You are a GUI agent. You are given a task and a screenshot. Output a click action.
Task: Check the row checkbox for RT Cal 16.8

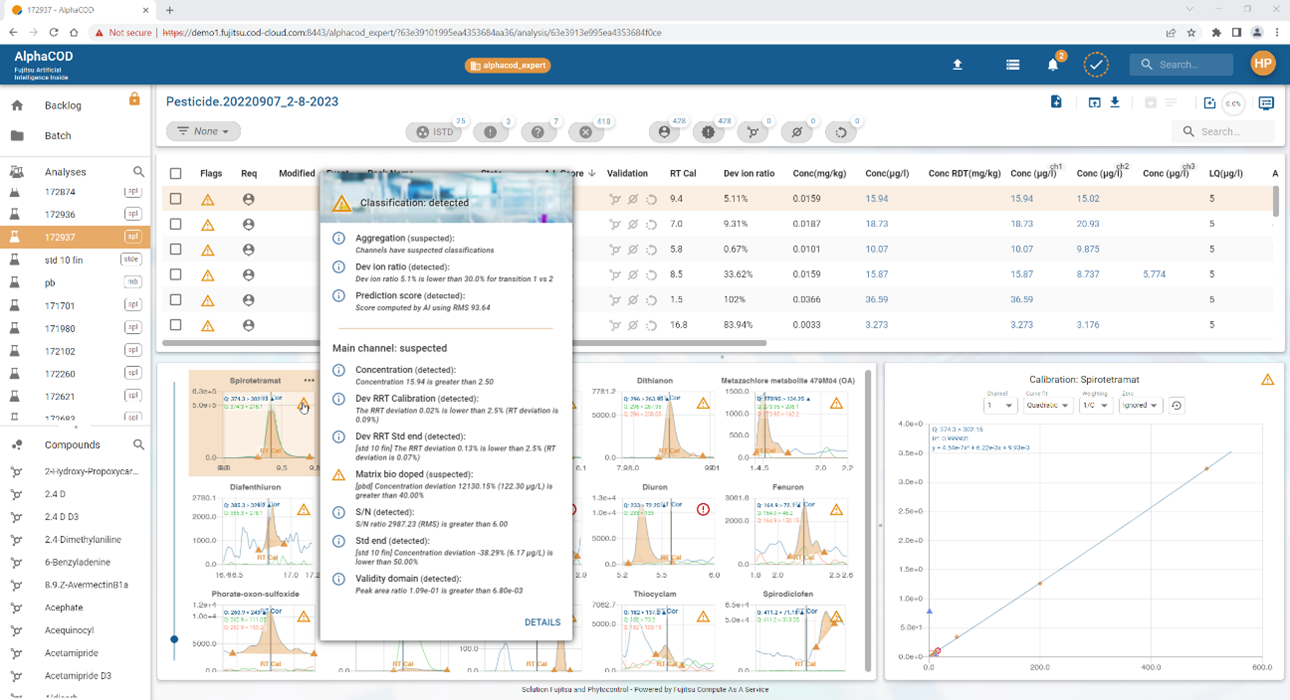(x=176, y=325)
